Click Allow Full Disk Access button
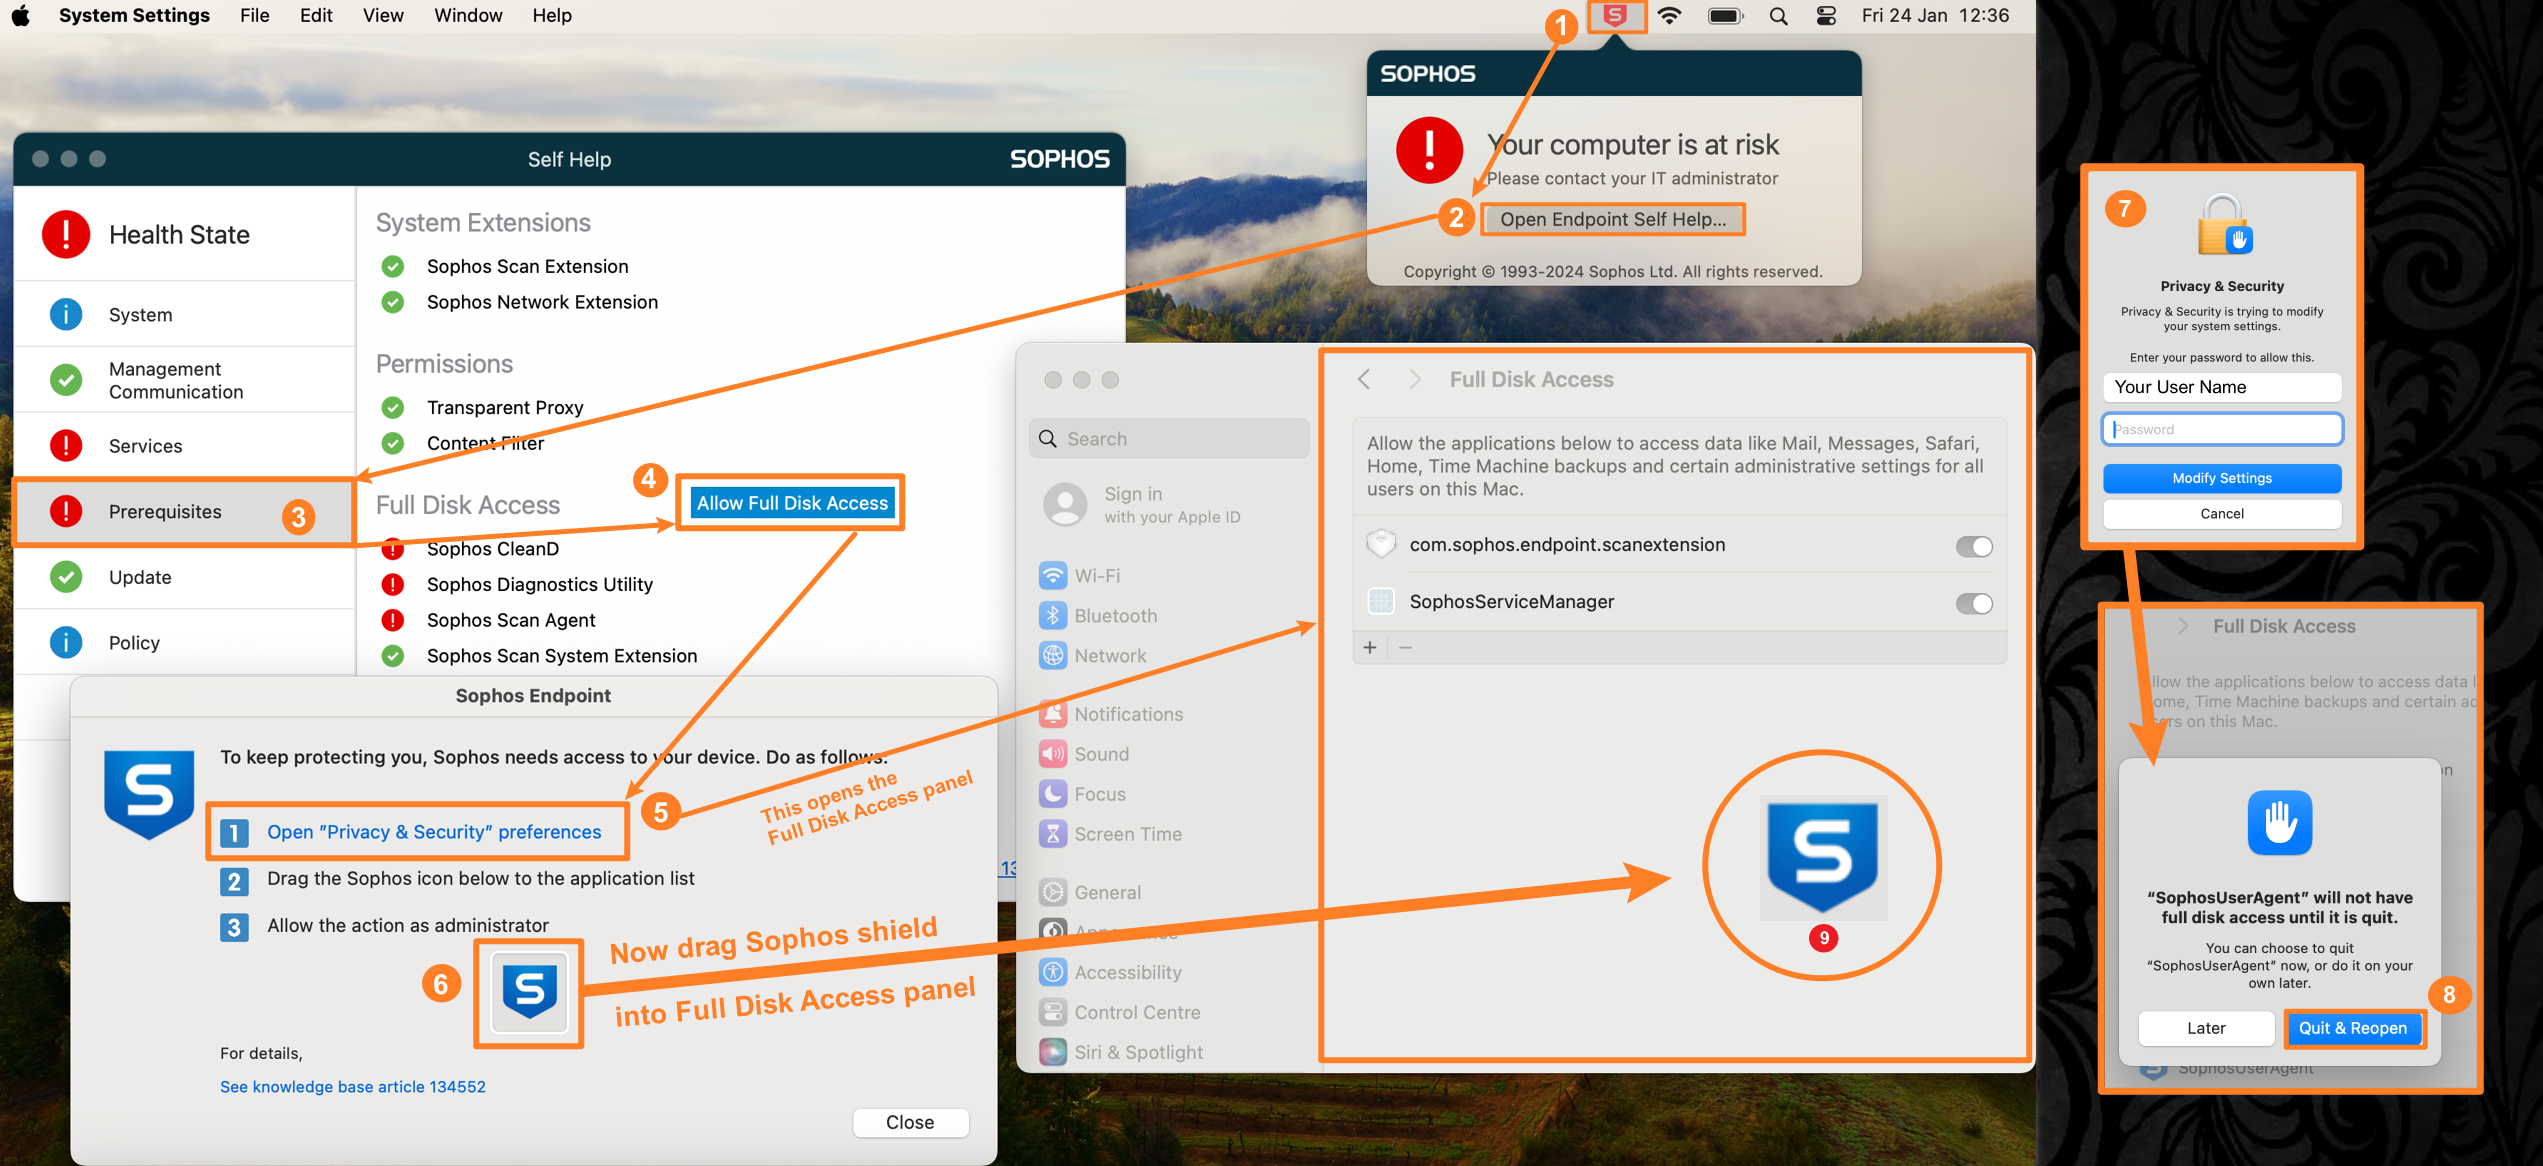This screenshot has width=2543, height=1166. (791, 503)
